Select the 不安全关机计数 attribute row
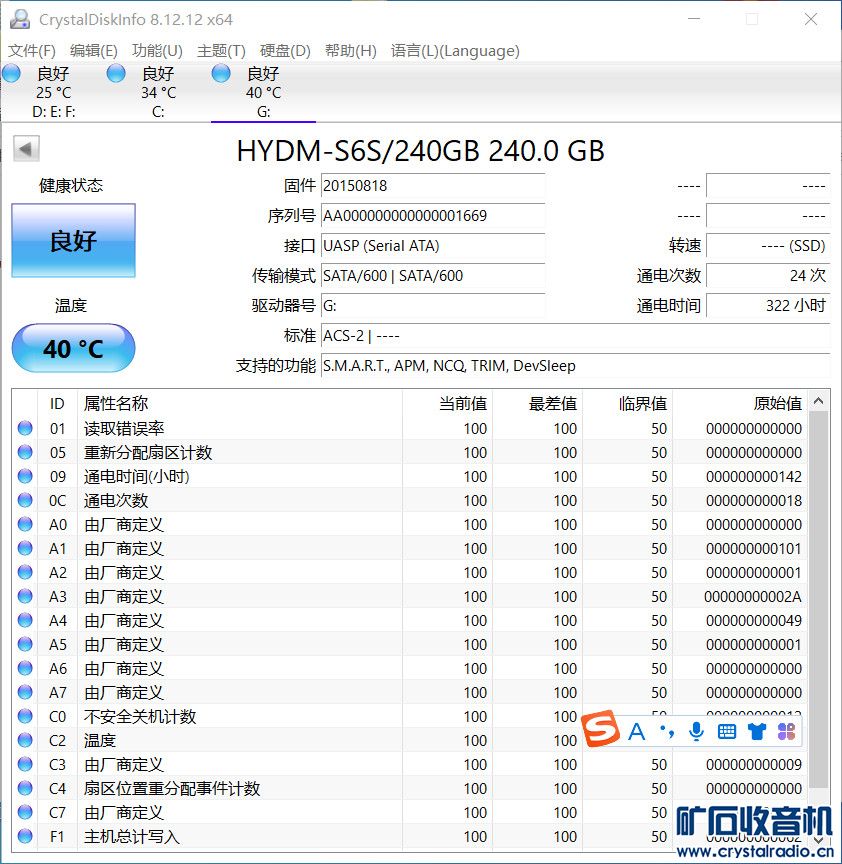 (410, 716)
